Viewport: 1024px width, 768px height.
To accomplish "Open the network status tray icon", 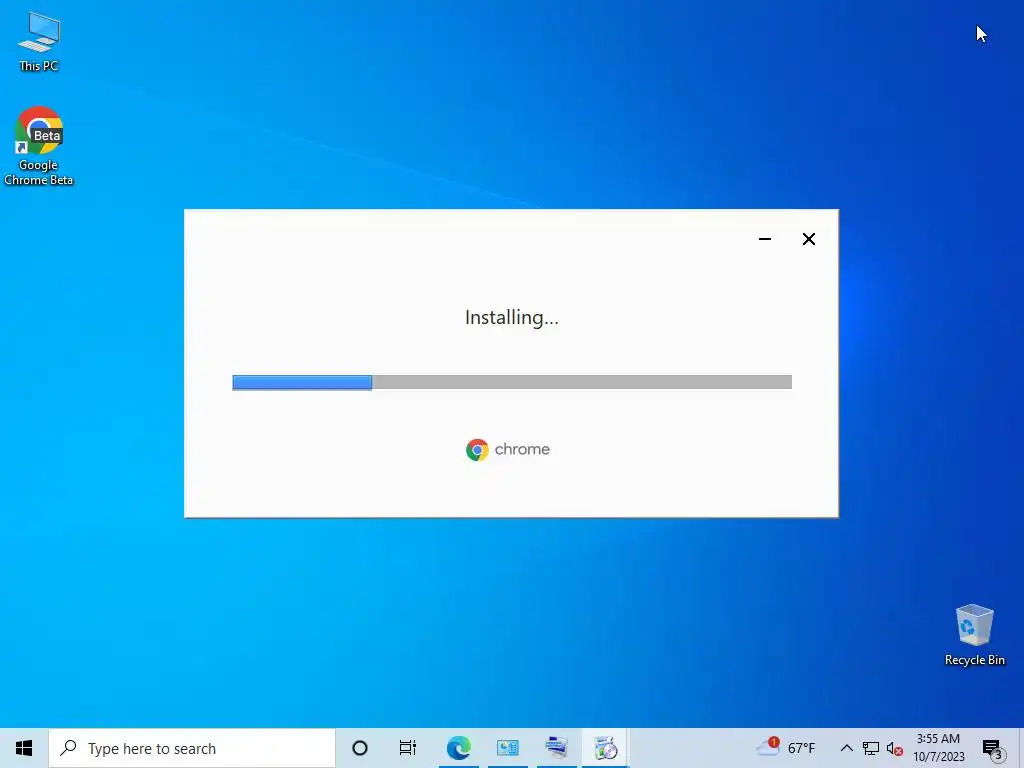I will [871, 748].
